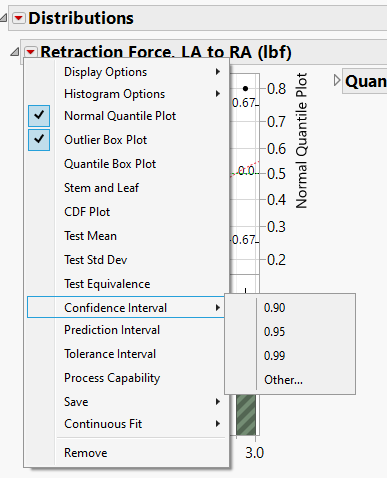This screenshot has height=478, width=387.
Task: Click the outlier point near 0.8
Action: (x=246, y=88)
